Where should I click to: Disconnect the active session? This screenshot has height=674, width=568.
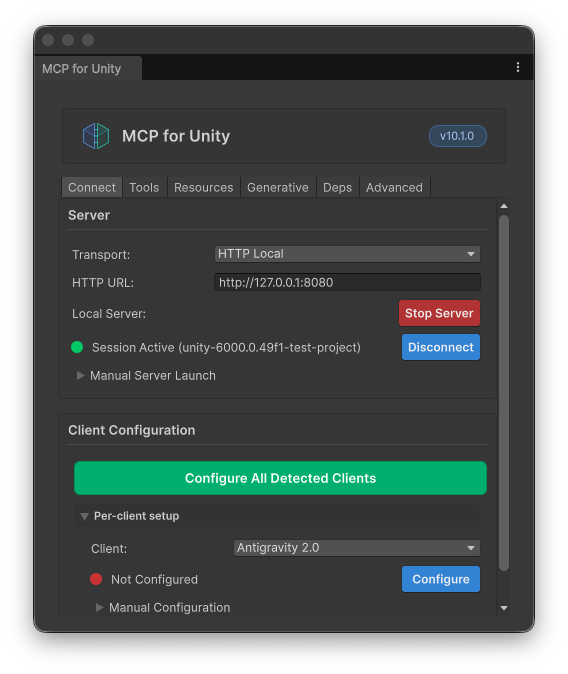click(441, 347)
